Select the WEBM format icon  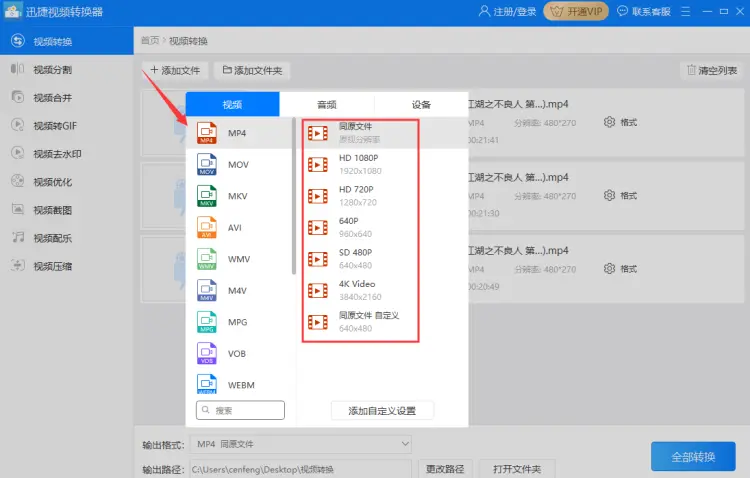207,384
